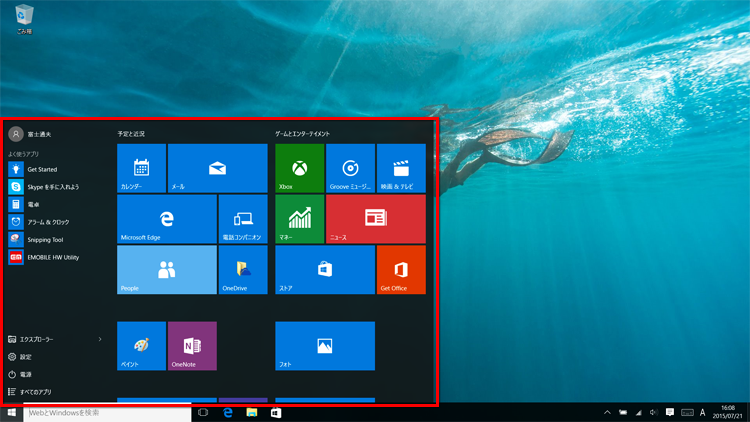Open the カレンダー (Calendar) tile

[x=141, y=168]
